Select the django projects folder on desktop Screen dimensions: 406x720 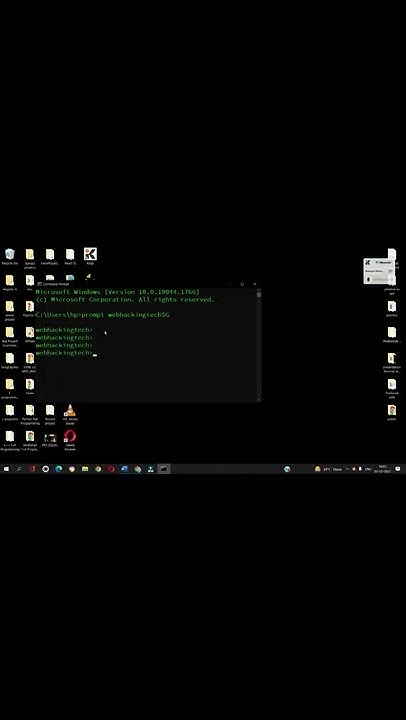pyautogui.click(x=30, y=257)
